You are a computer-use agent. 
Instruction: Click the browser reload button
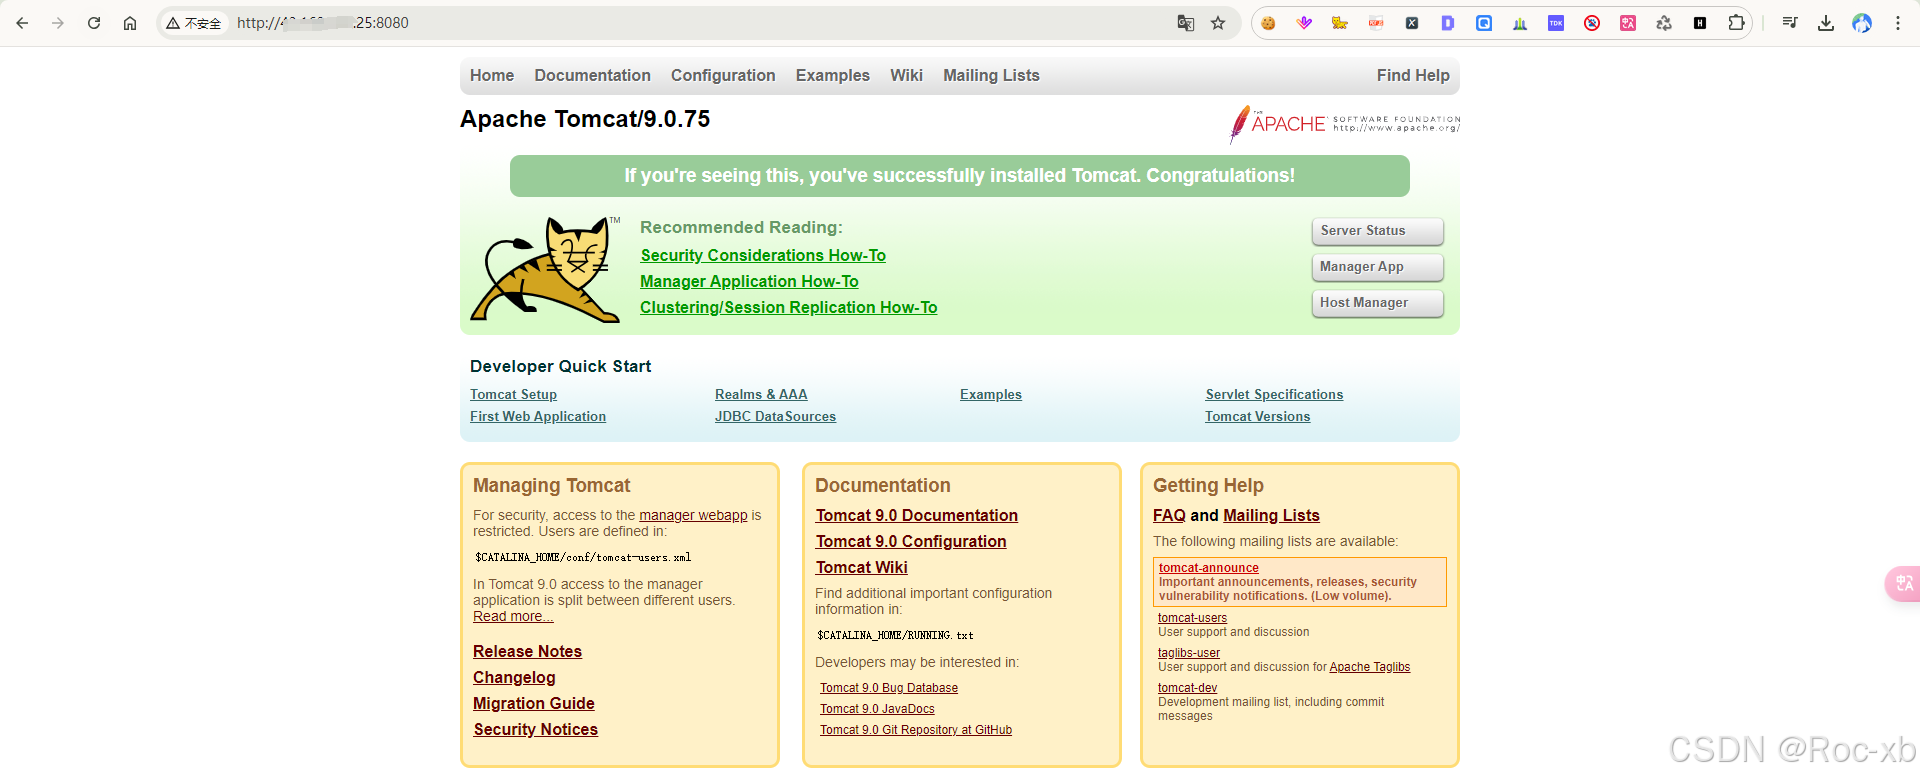pyautogui.click(x=94, y=23)
